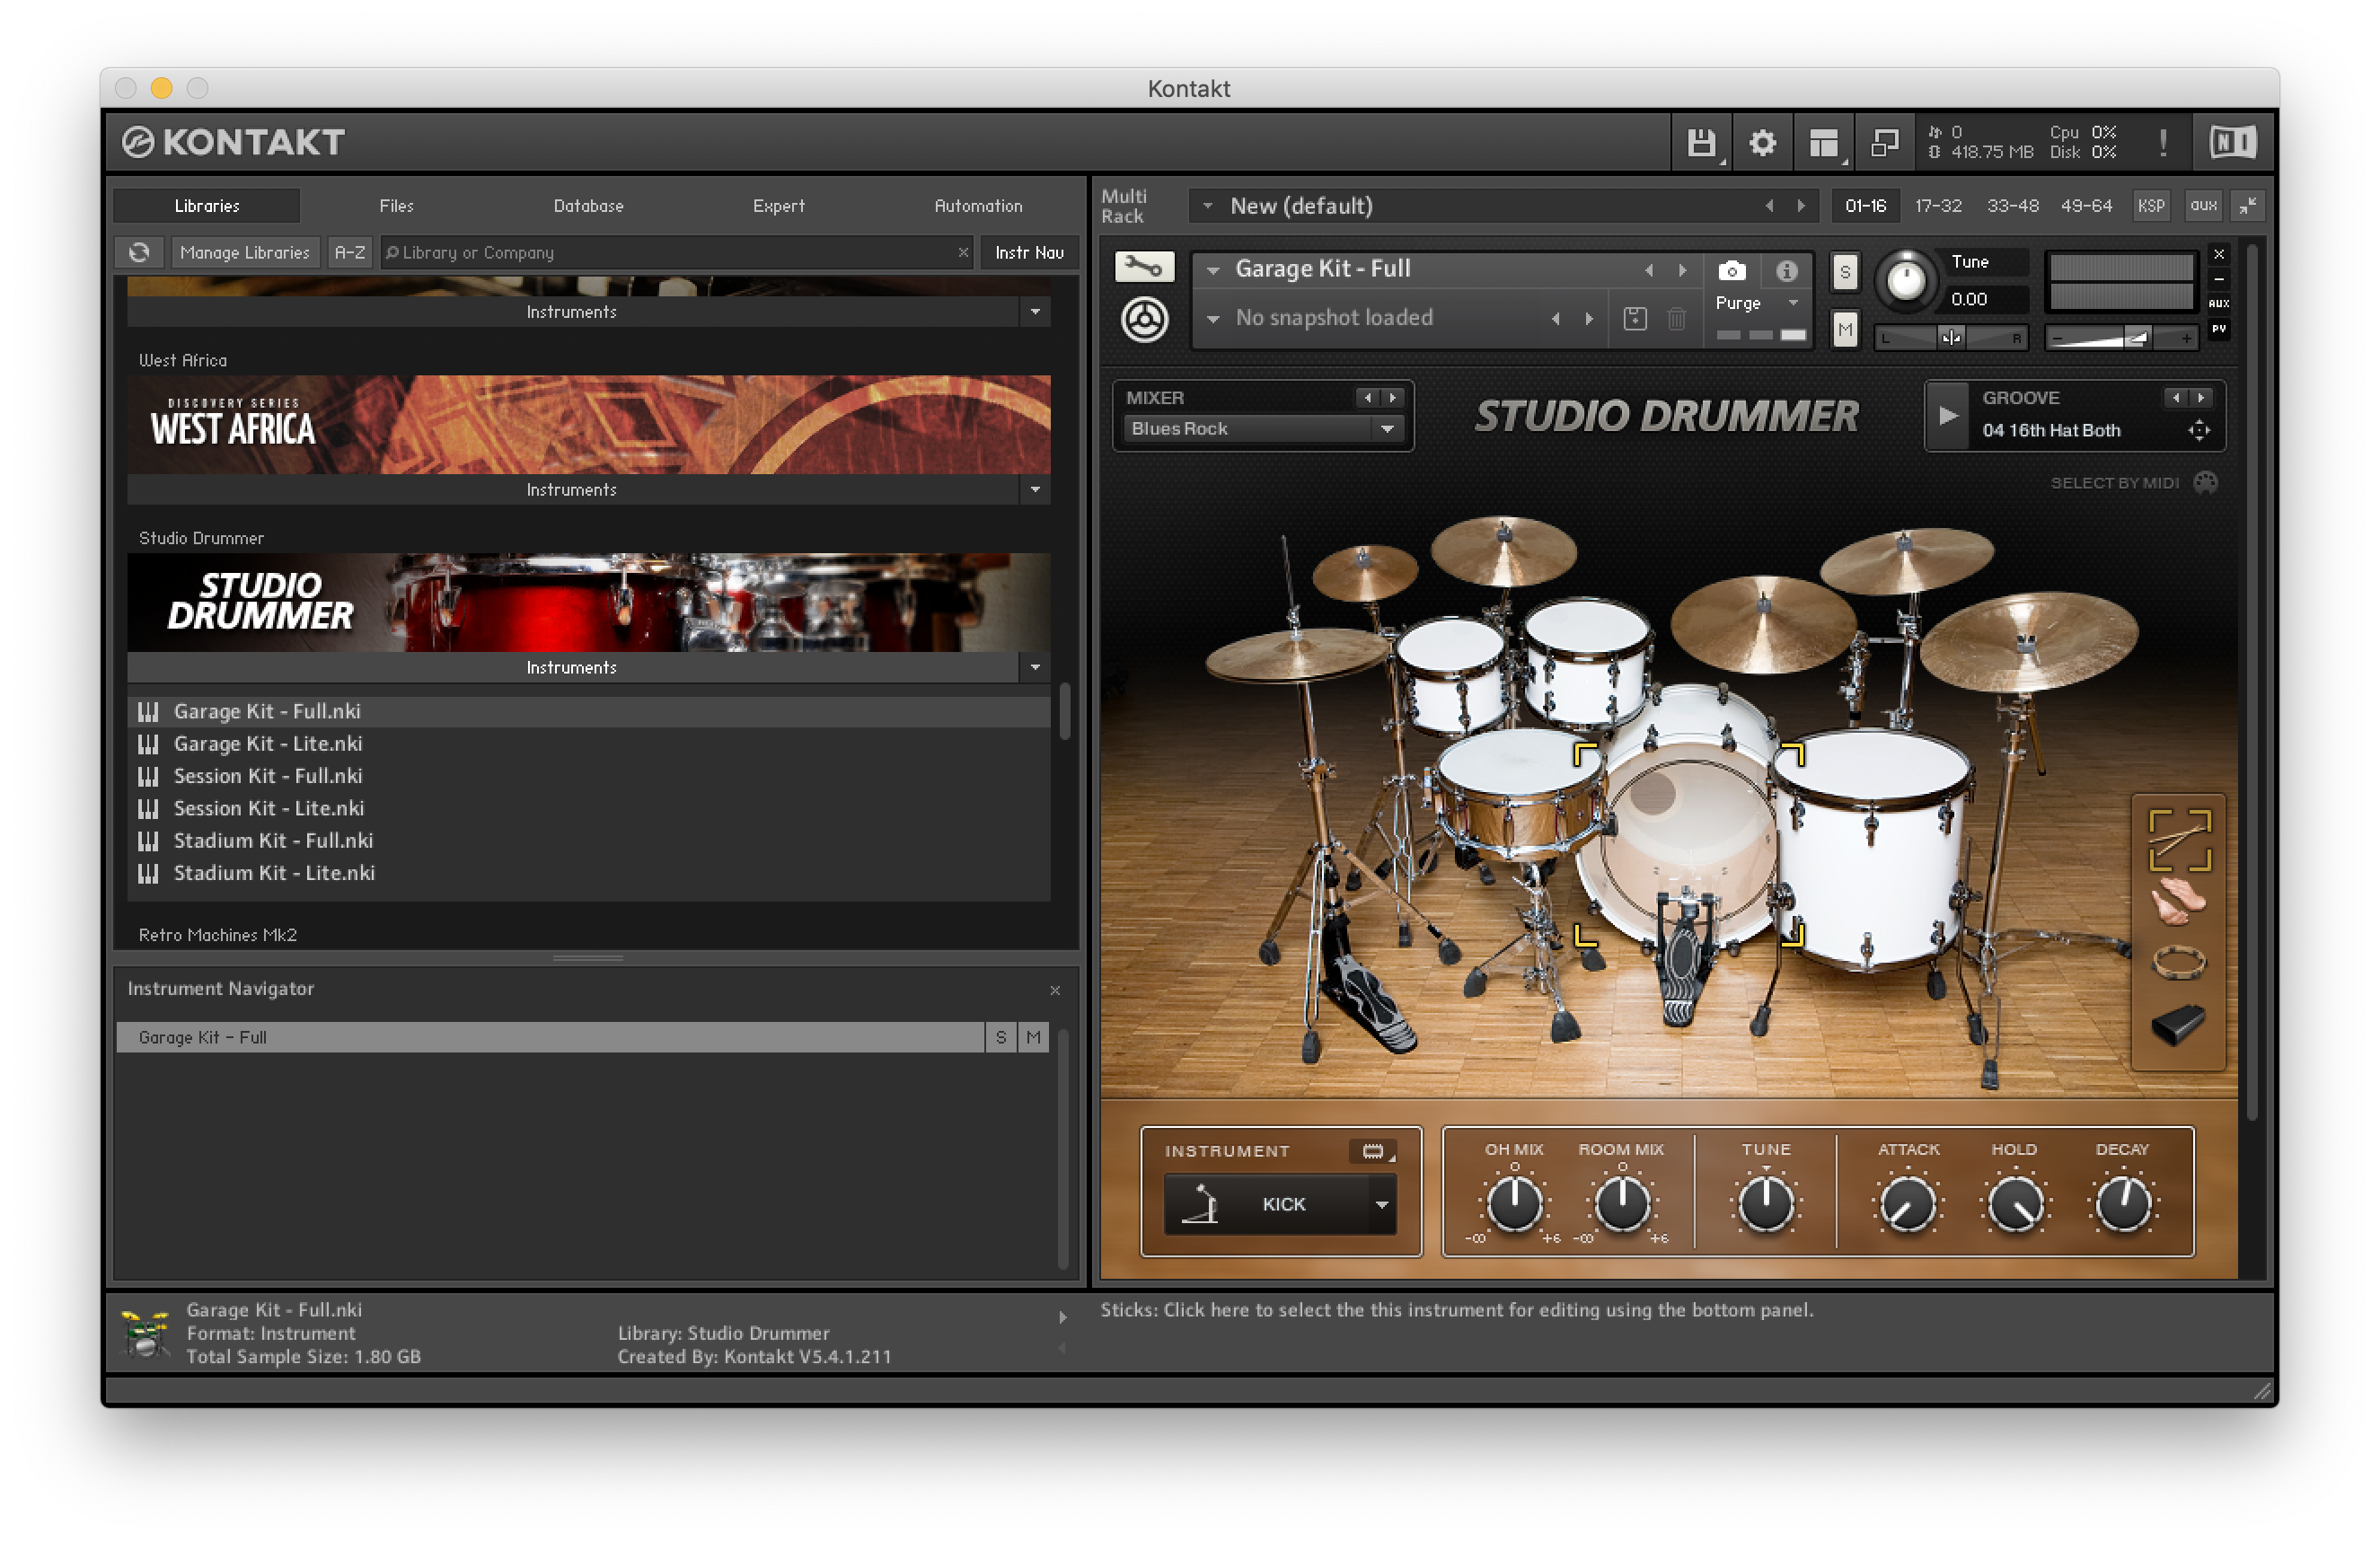Screen dimensions: 2380x1541
Task: Toggle Solo in Instrument Navigator row
Action: point(1001,1037)
